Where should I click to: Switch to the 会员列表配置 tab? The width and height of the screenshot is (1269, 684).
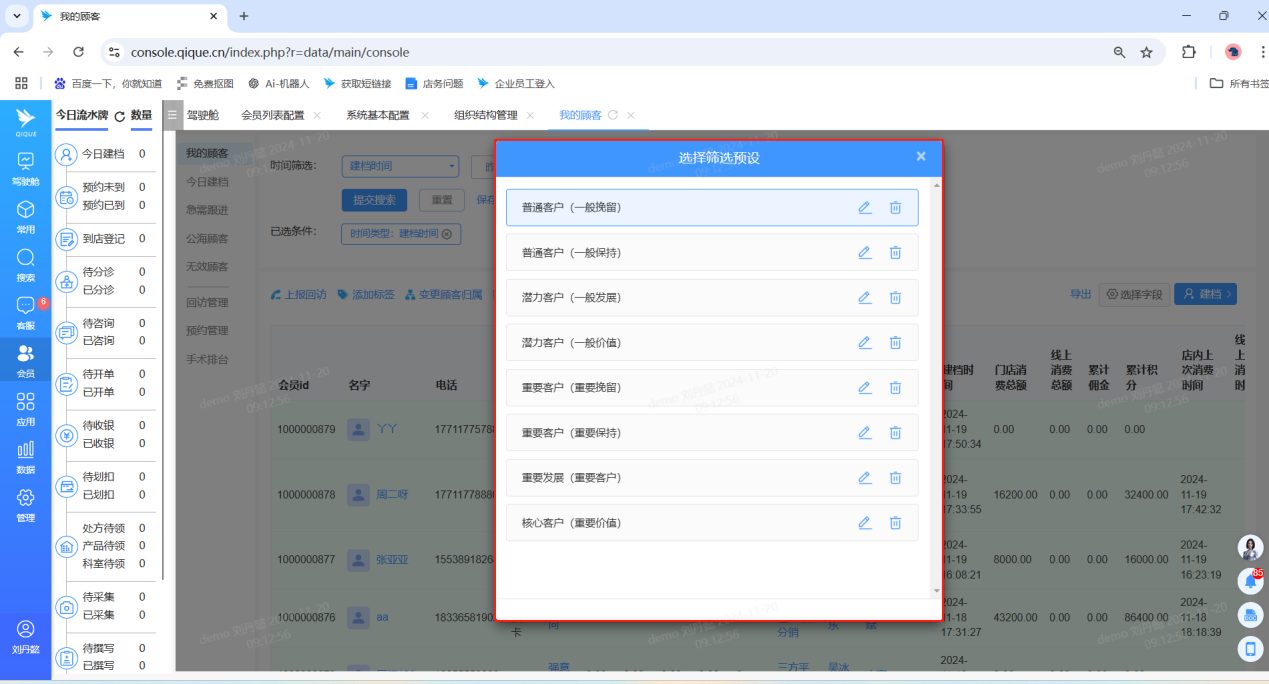click(272, 115)
